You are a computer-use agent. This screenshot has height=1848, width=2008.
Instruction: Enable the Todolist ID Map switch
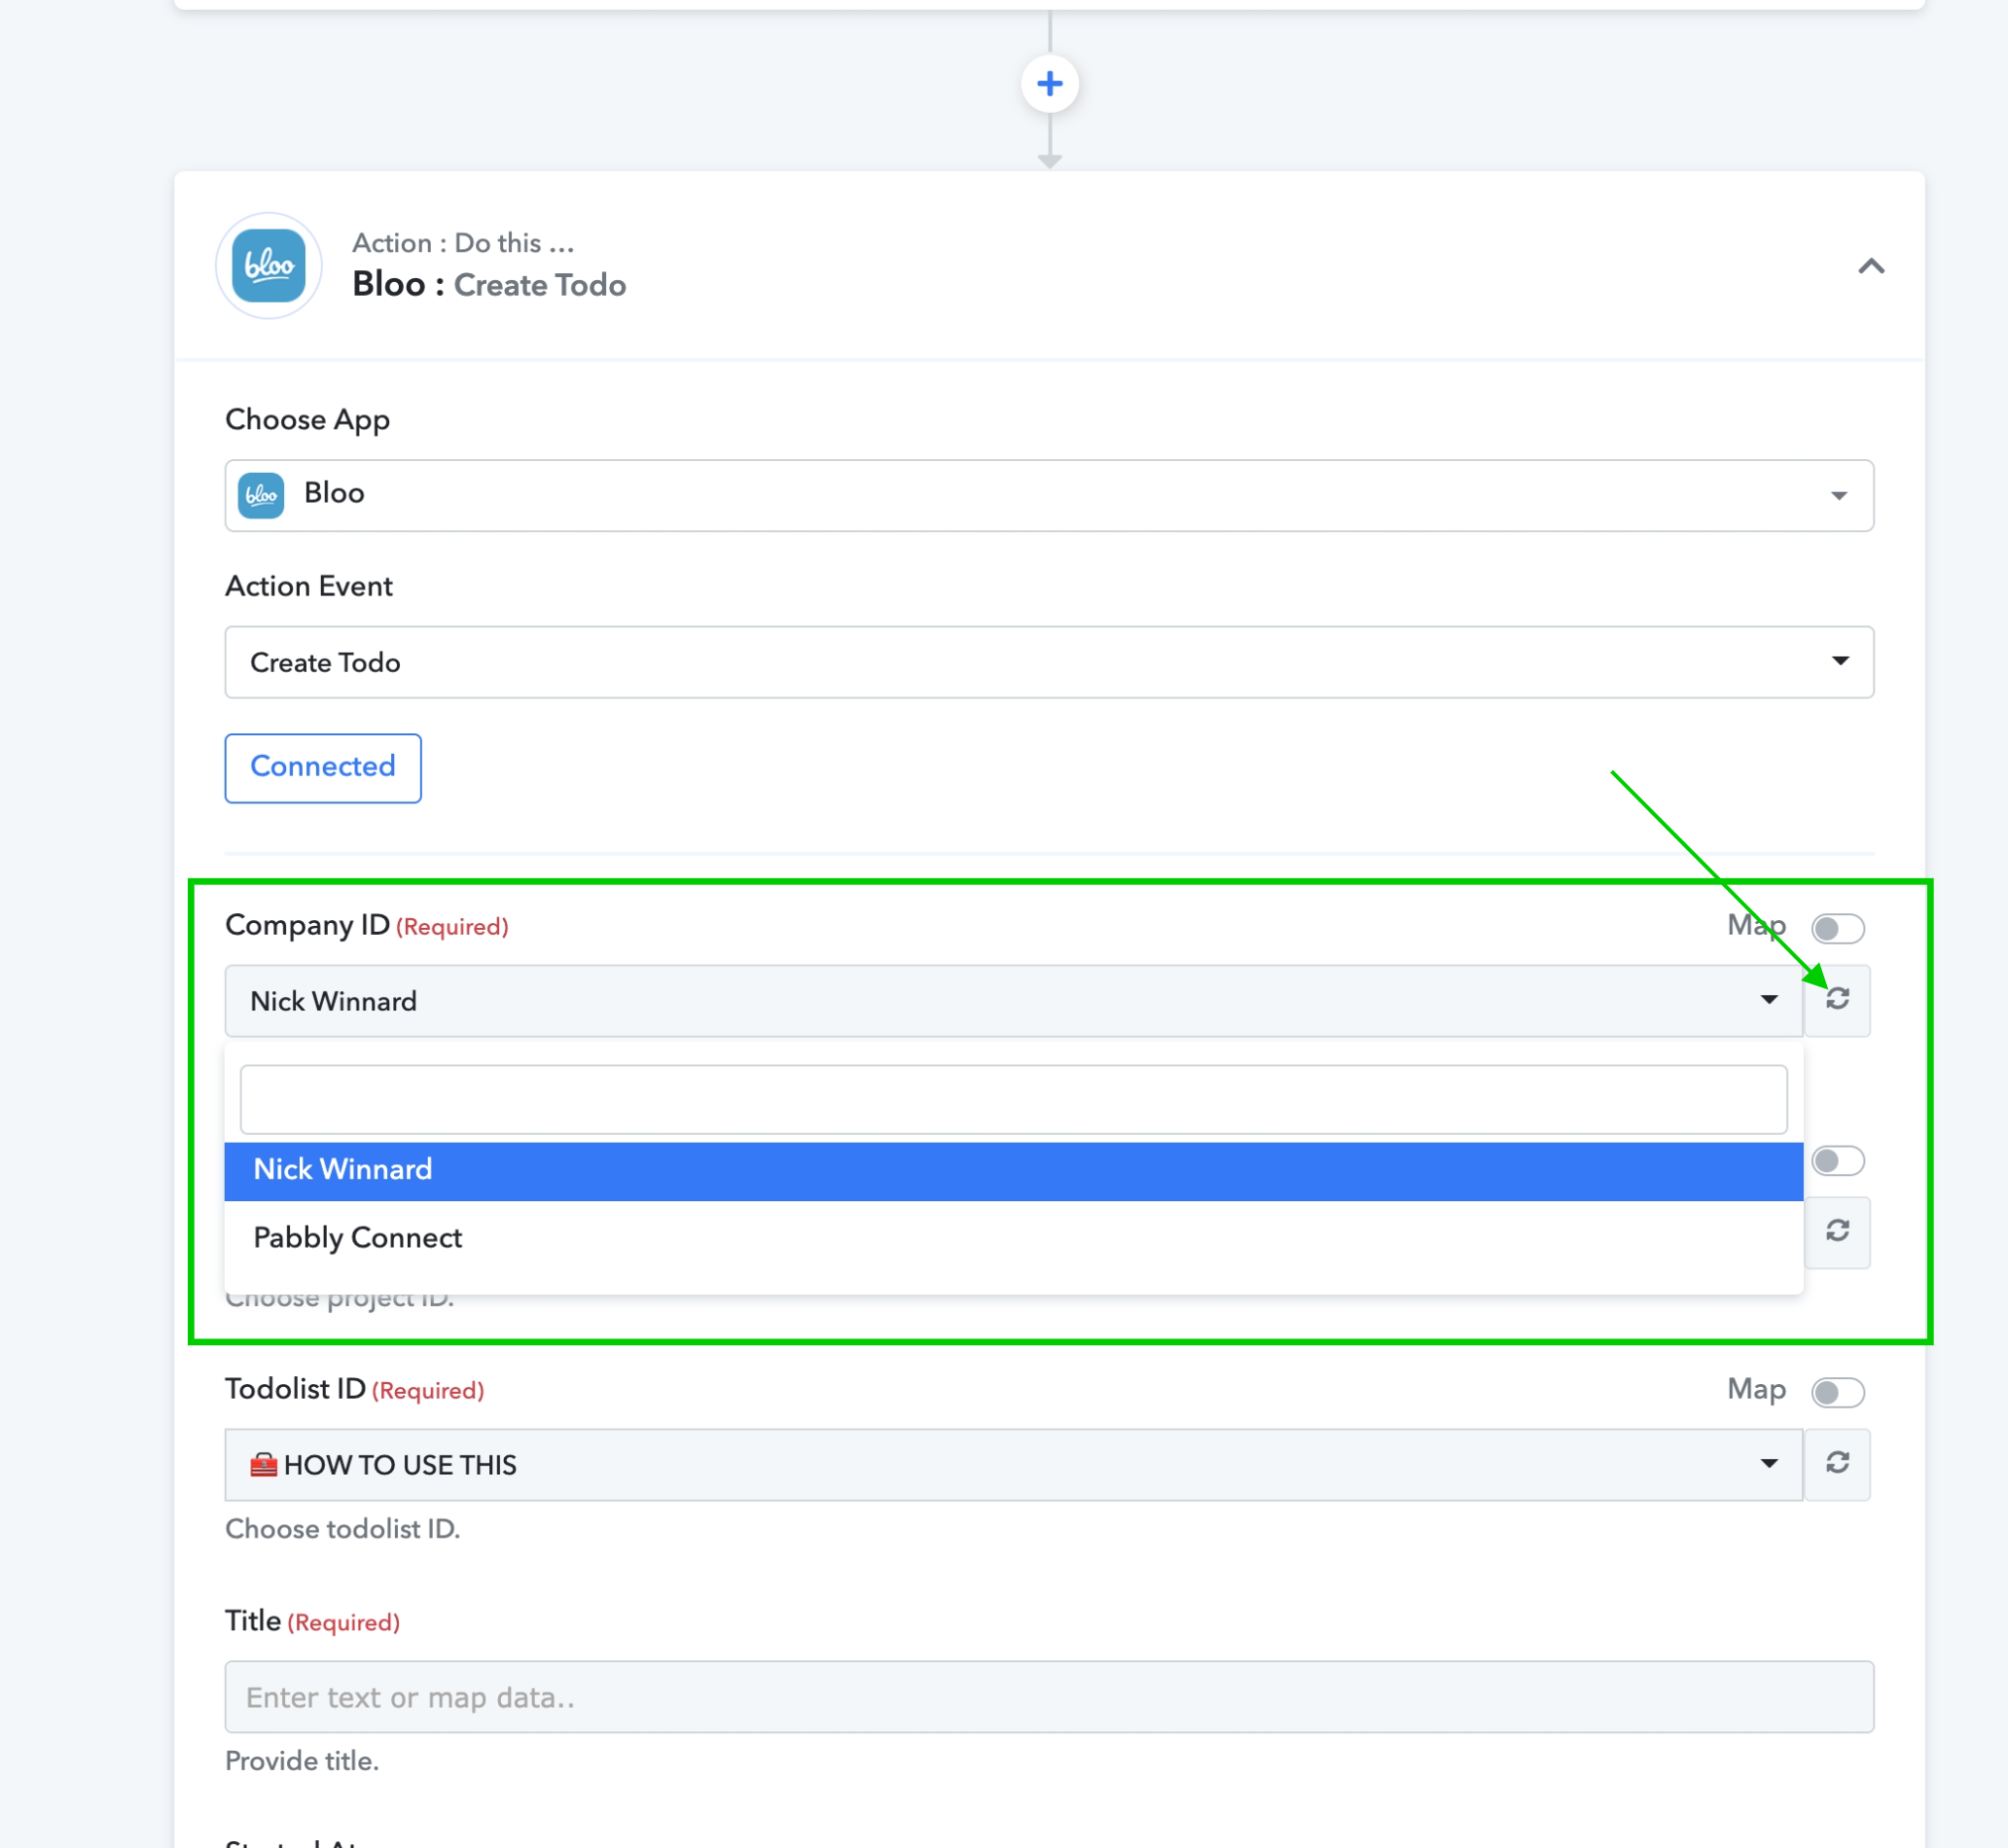[x=1837, y=1392]
